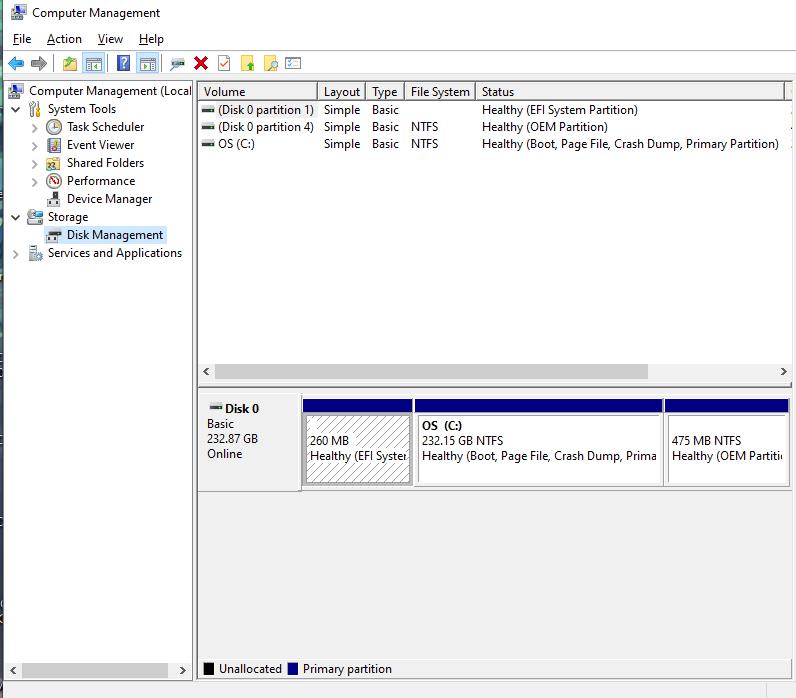Click the tree pane scroll right arrow
Image resolution: width=796 pixels, height=698 pixels.
click(x=183, y=671)
